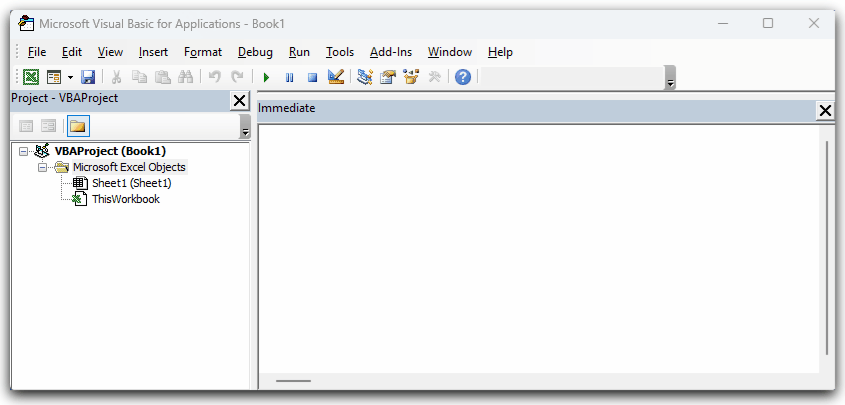This screenshot has width=845, height=405.
Task: Click the Insert UserForm toolbar icon
Action: (x=54, y=78)
